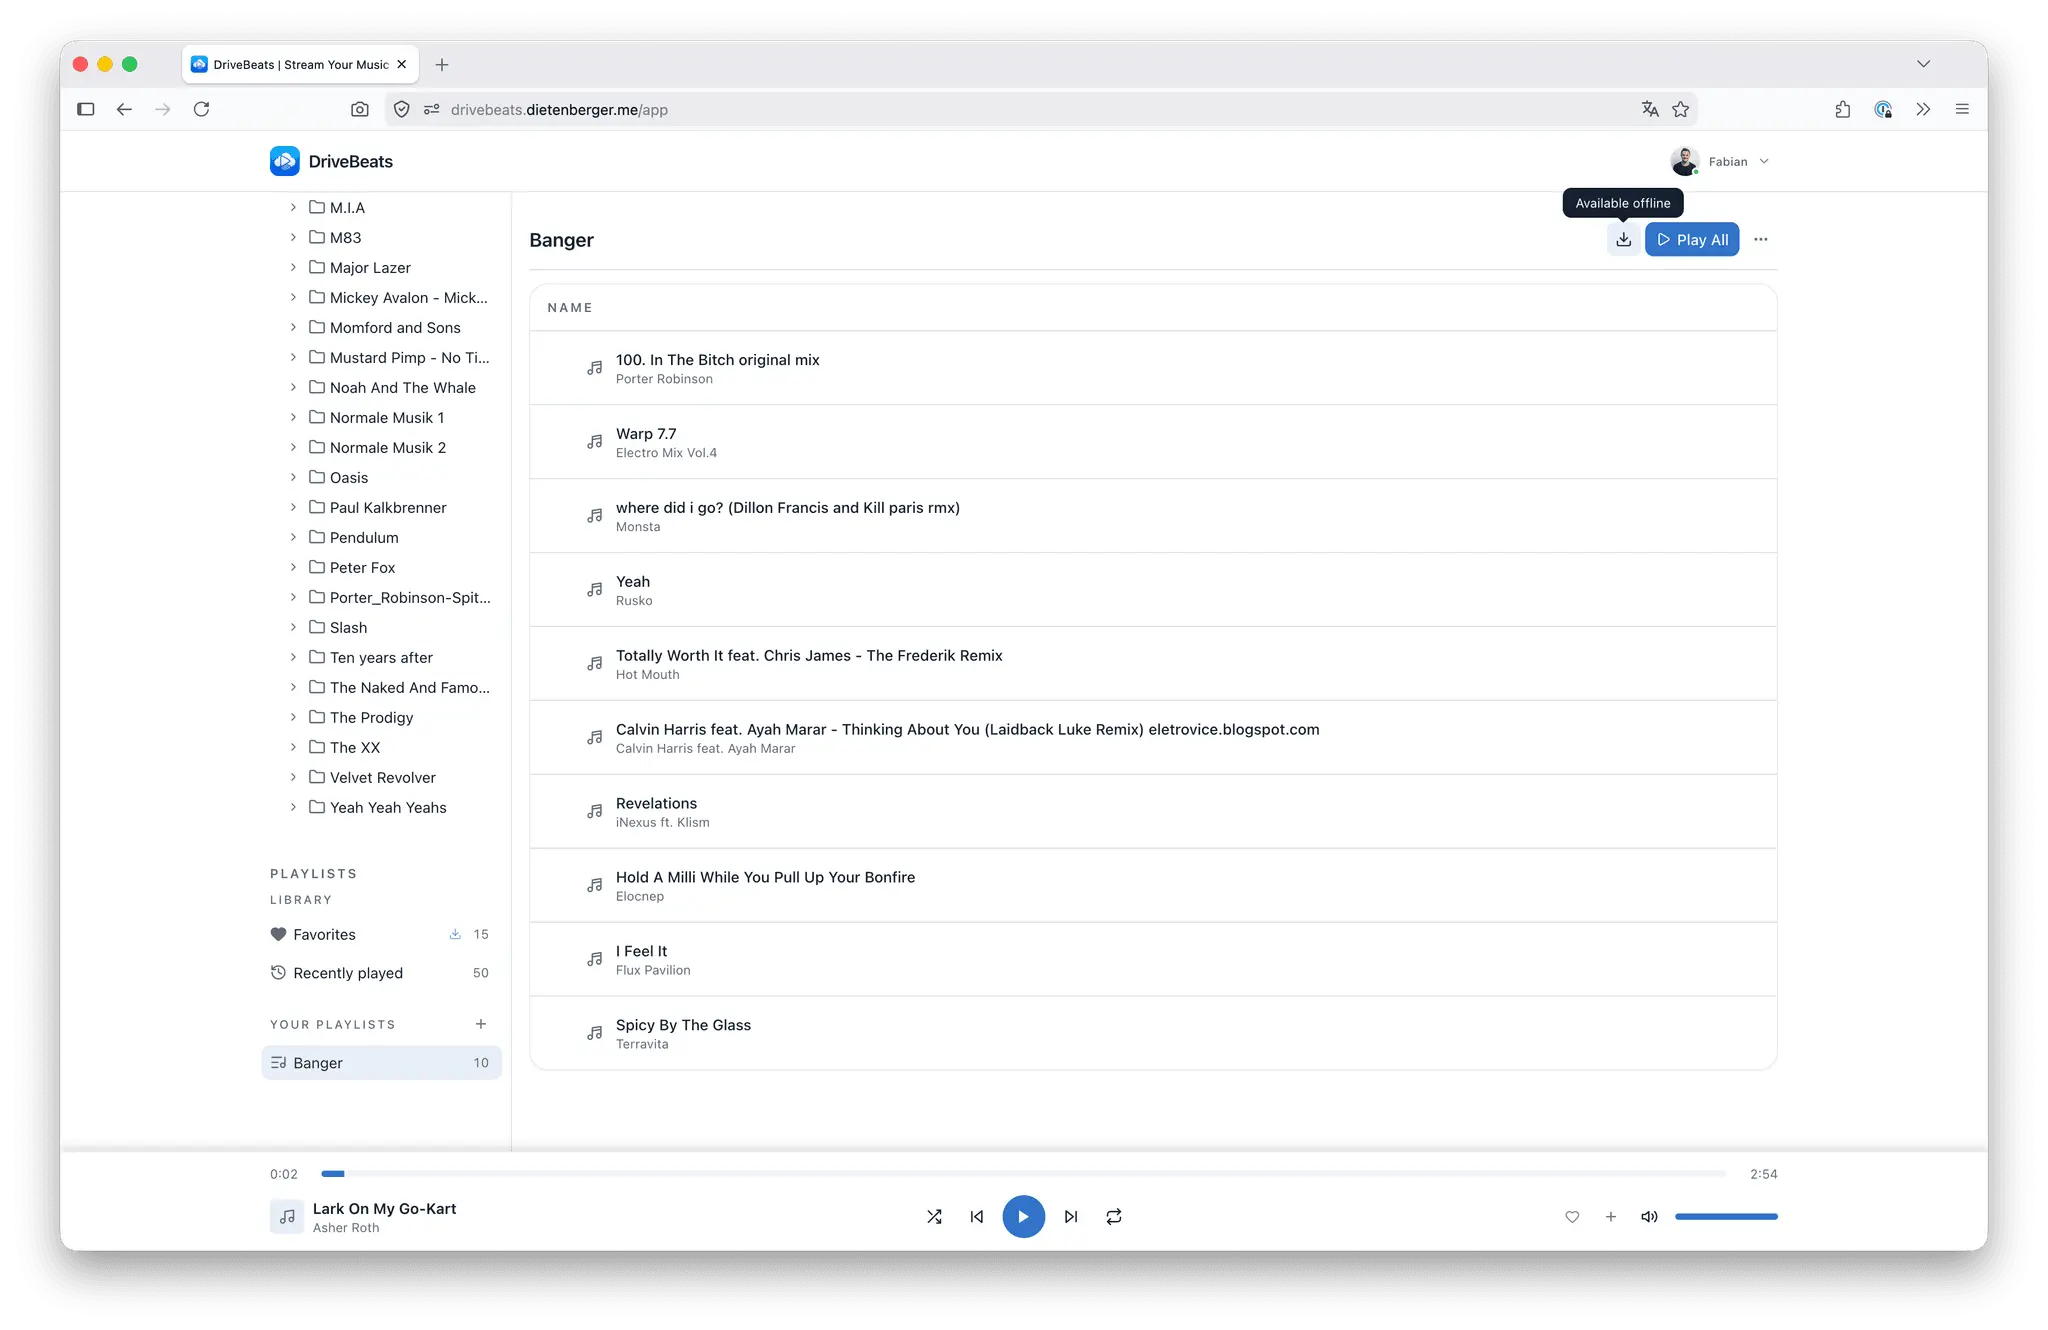Screen dimensions: 2048x1330
Task: Add current song to playlist with plus
Action: click(x=1610, y=1216)
